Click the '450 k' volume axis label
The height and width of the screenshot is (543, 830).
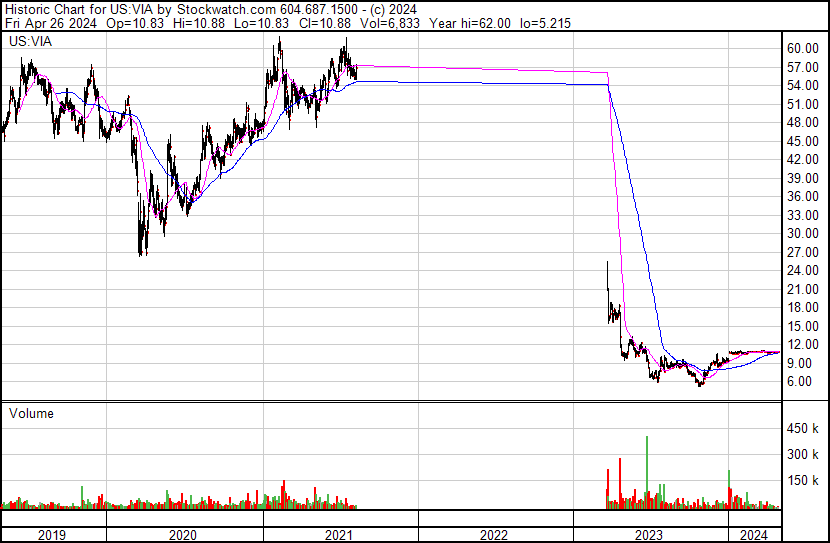(x=803, y=429)
